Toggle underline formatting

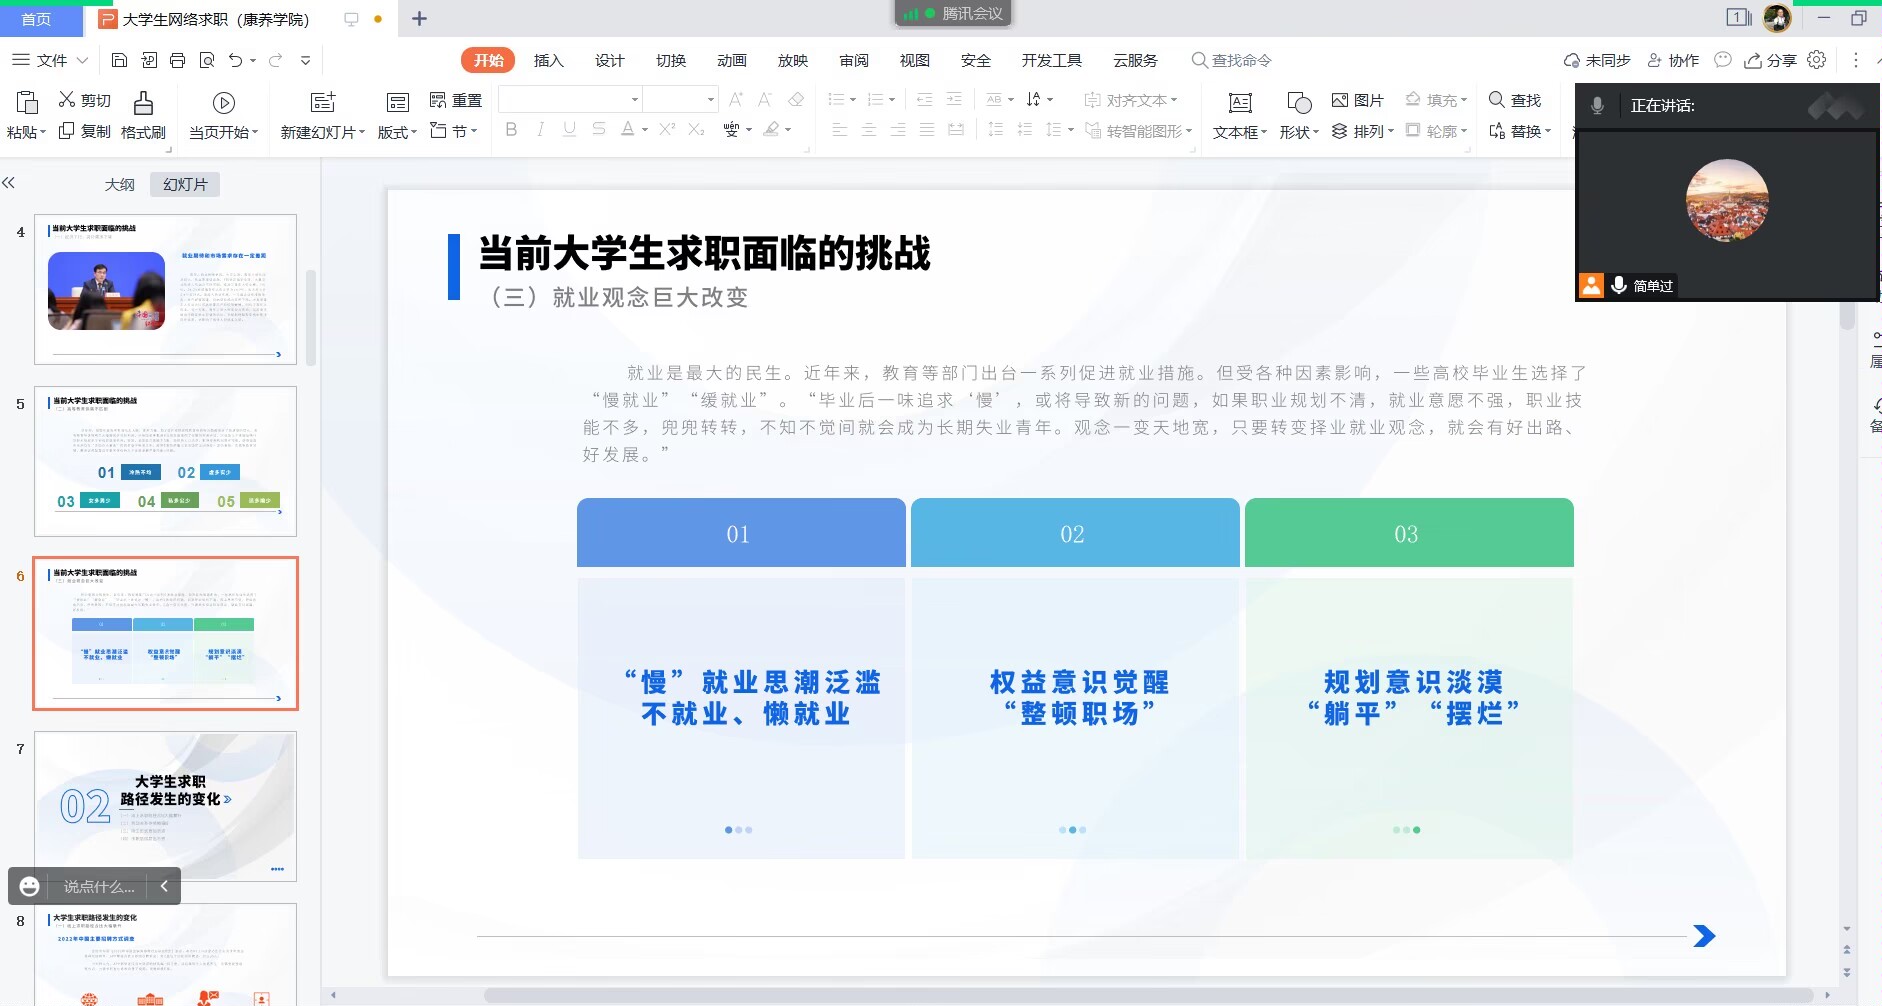[x=569, y=129]
